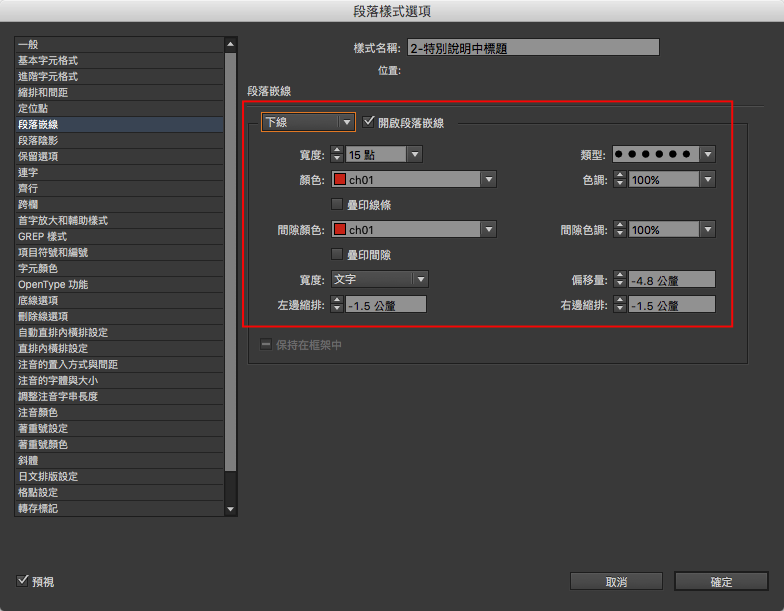Click the 偏移量 -4.8 公釐 field
This screenshot has width=784, height=611.
click(x=672, y=279)
